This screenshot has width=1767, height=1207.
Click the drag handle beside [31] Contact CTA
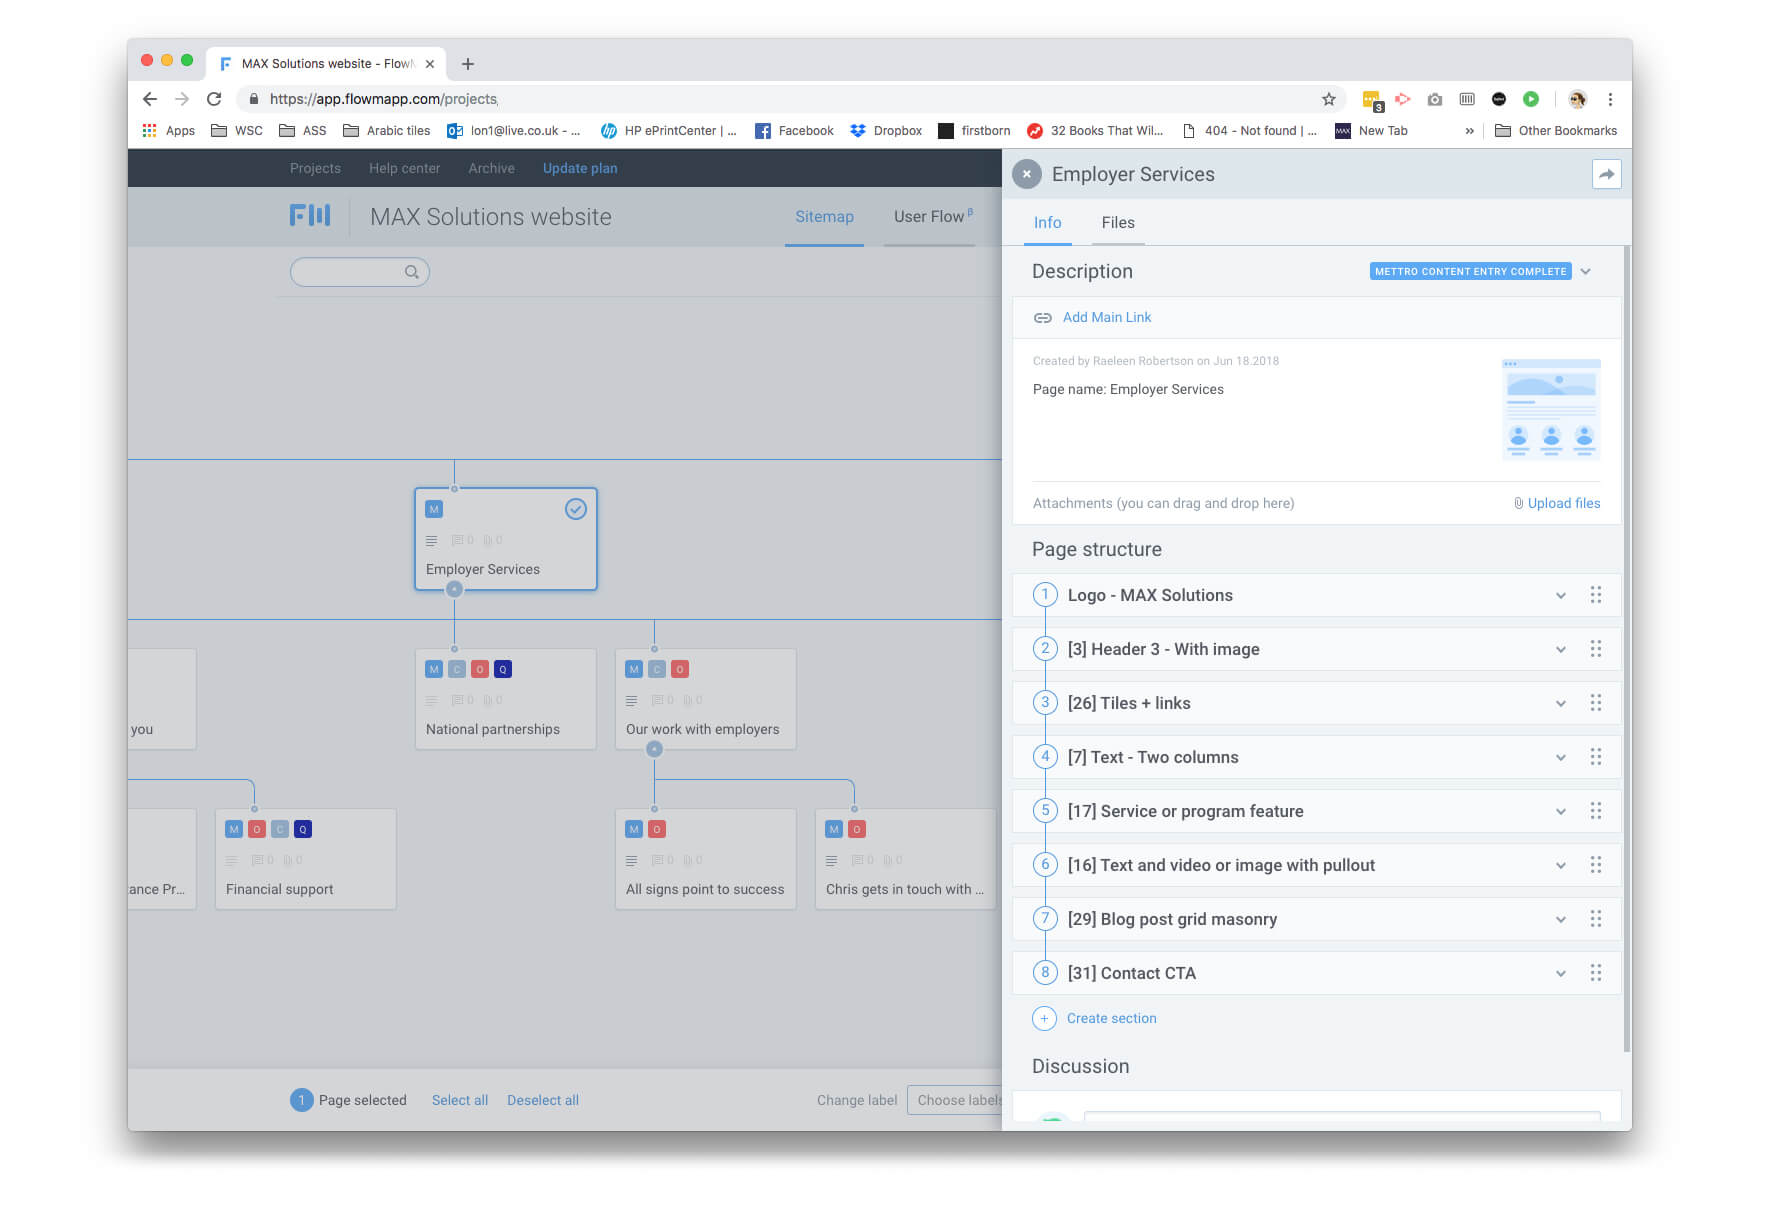click(1596, 972)
